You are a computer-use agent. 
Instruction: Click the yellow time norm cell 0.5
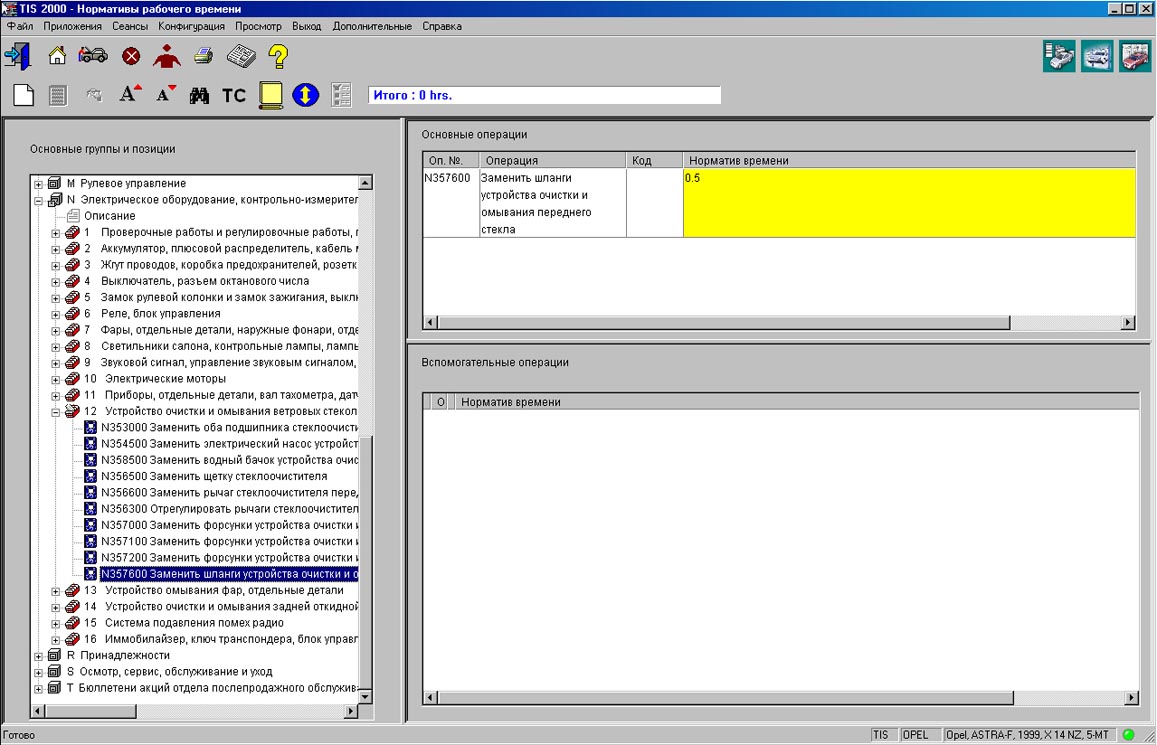[908, 203]
